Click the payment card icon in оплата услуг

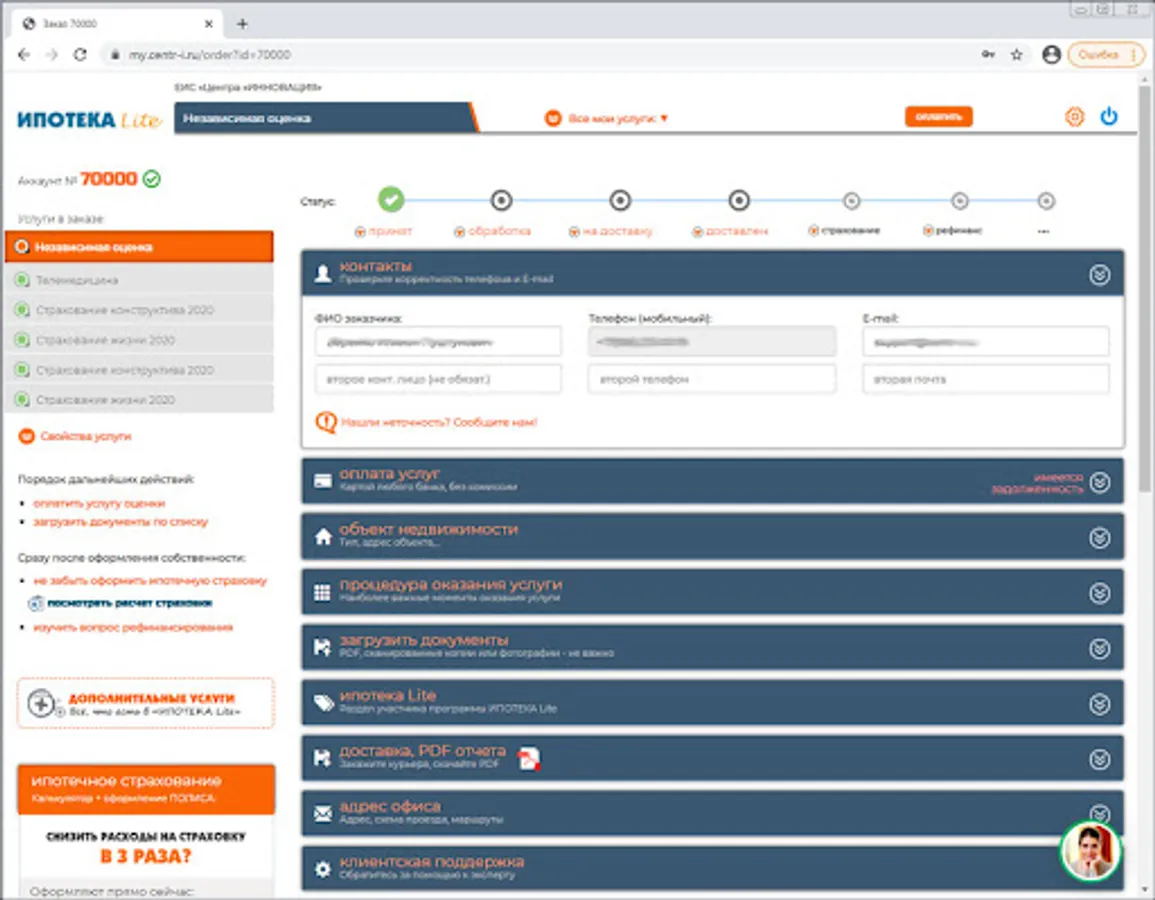323,481
